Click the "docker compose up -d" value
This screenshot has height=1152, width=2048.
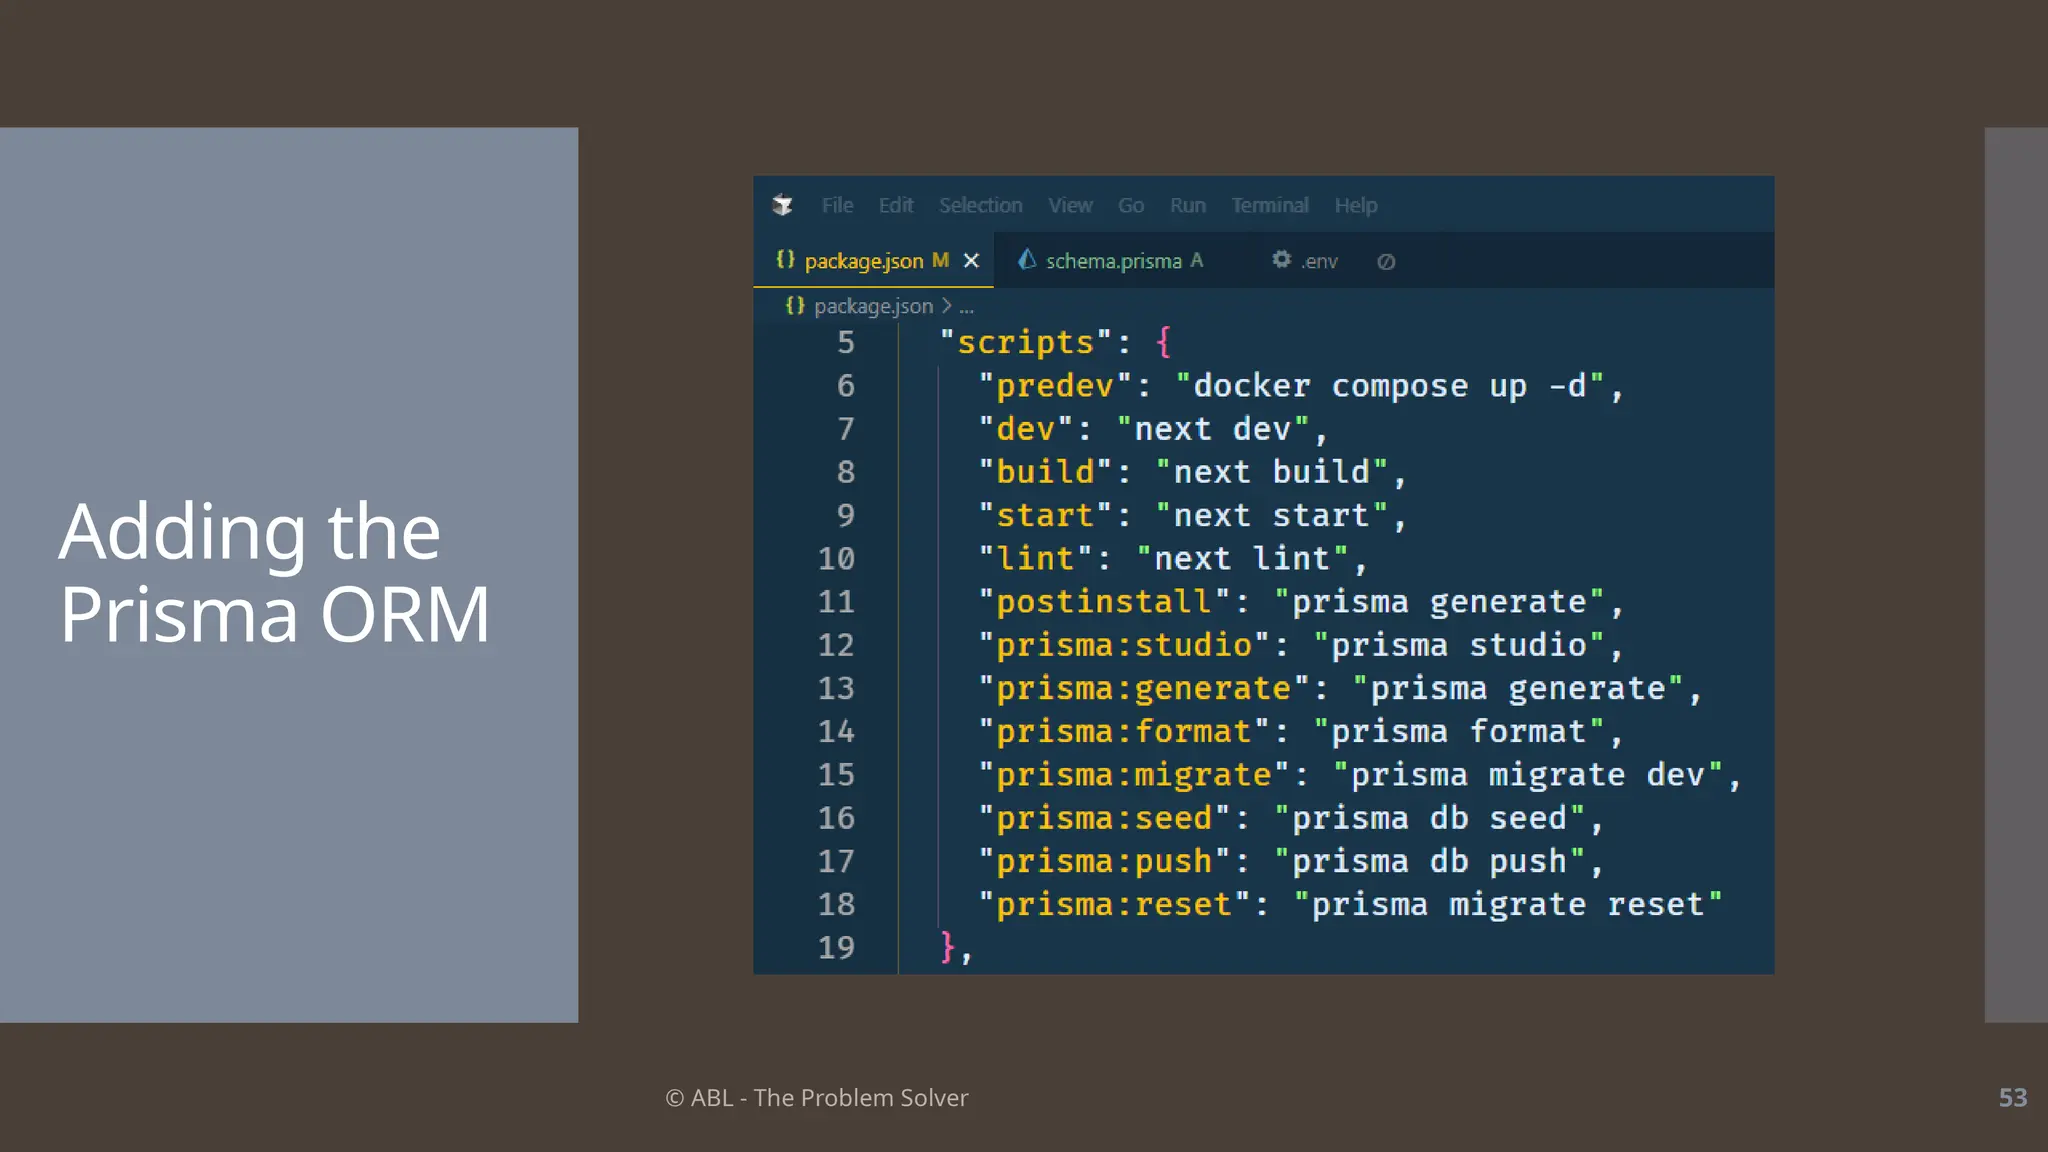click(x=1390, y=386)
